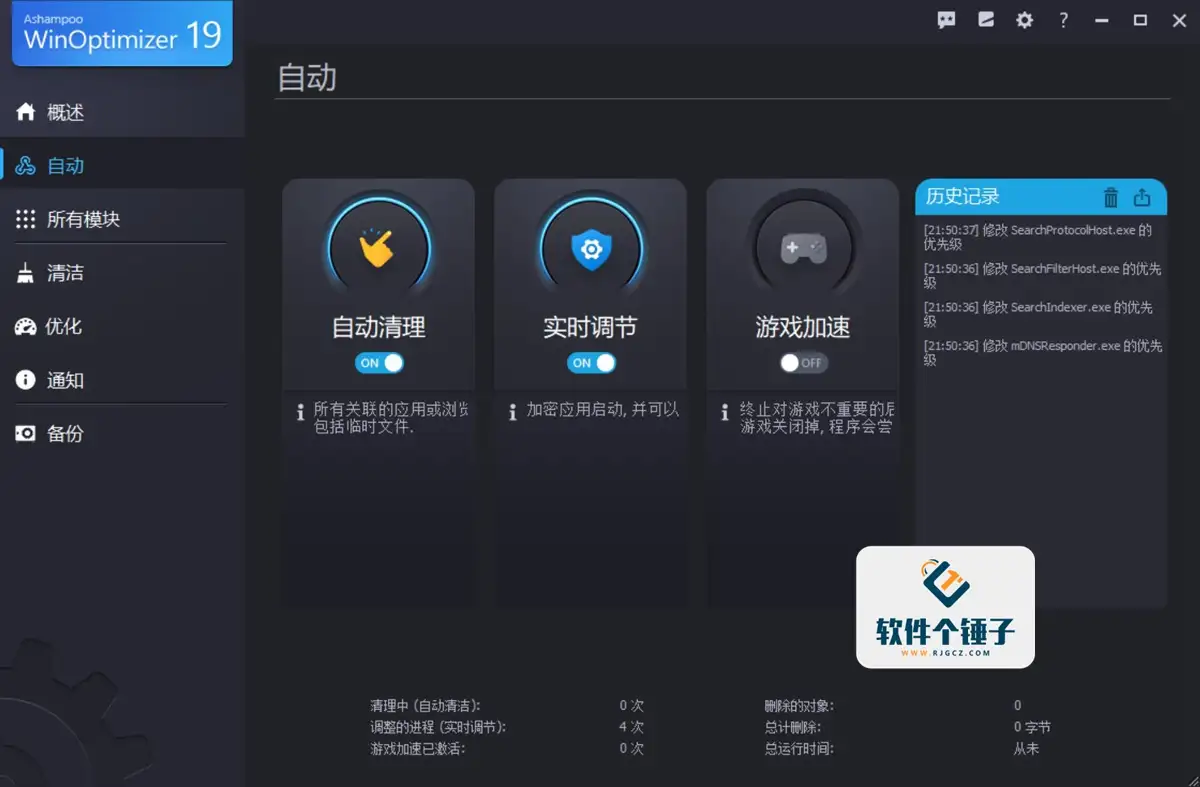1200x787 pixels.
Task: Export 历史记录 using the share icon
Action: pyautogui.click(x=1142, y=197)
